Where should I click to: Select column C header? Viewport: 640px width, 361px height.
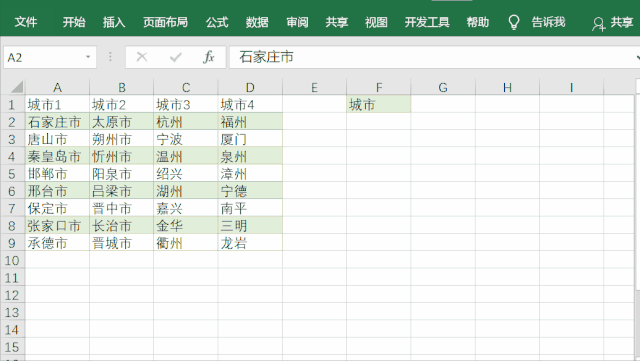click(186, 87)
